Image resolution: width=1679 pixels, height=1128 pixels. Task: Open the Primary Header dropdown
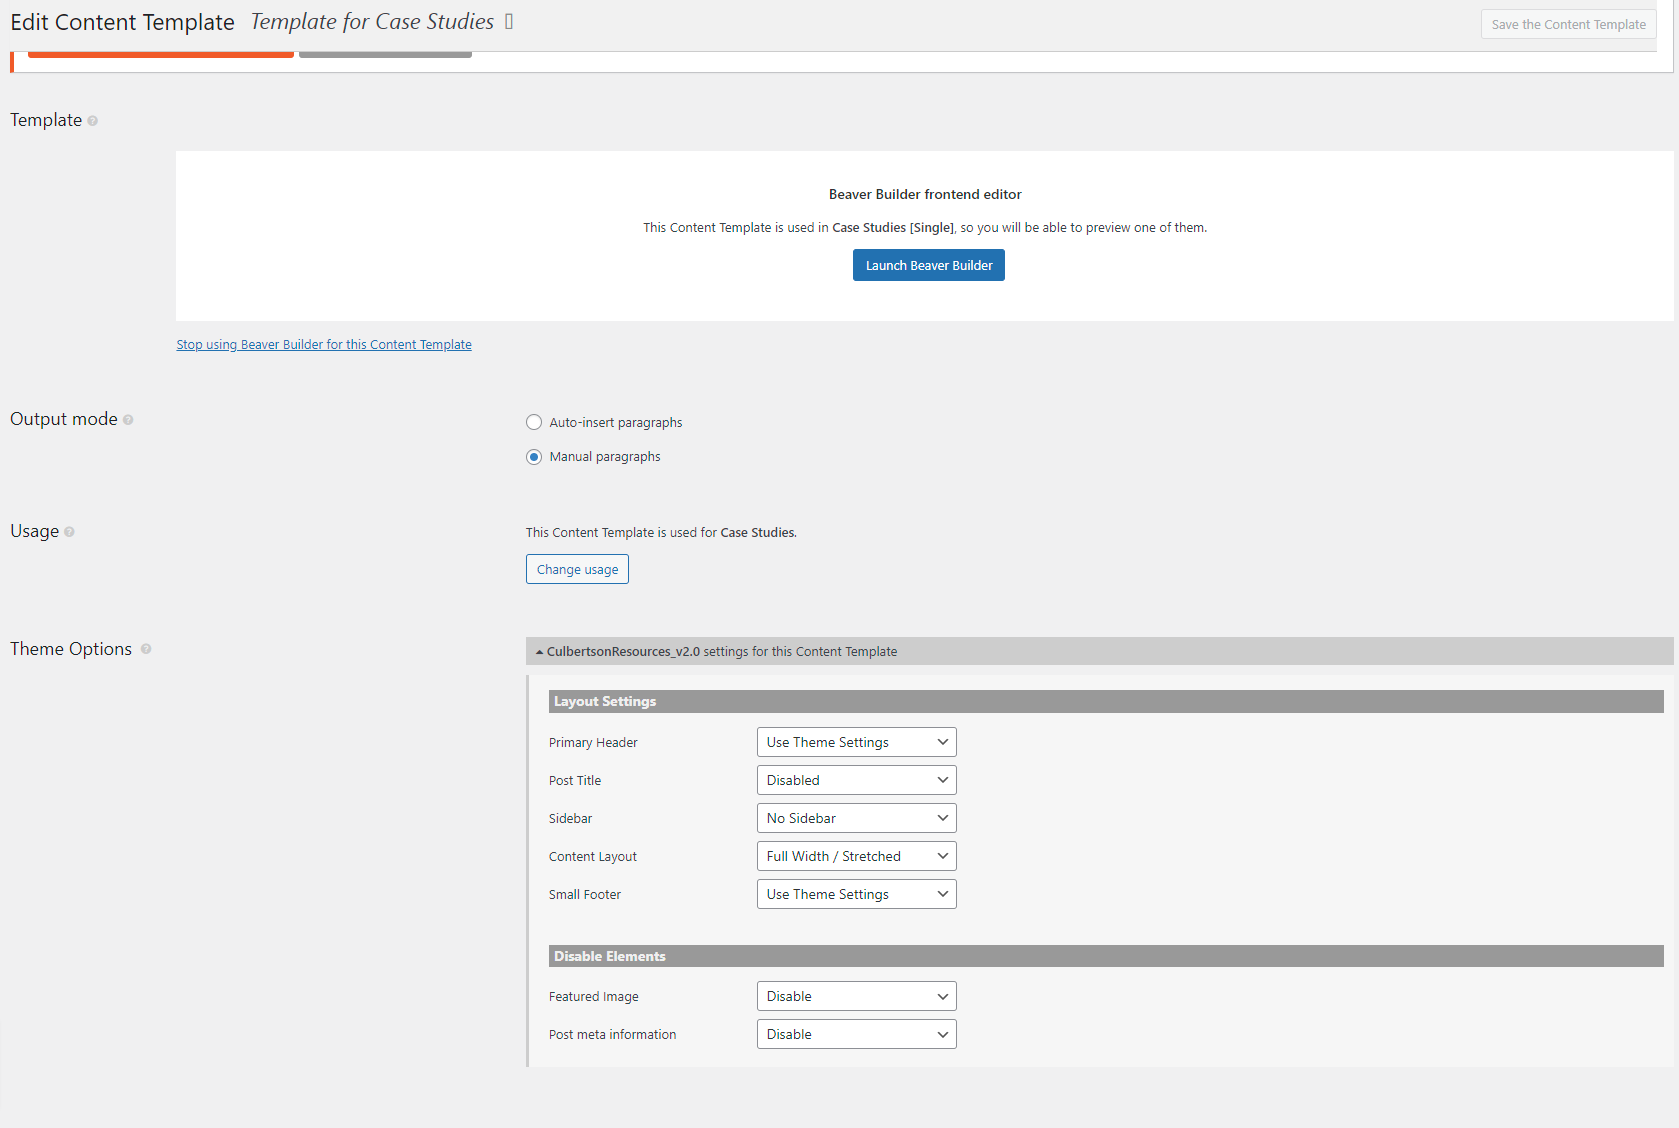coord(856,742)
